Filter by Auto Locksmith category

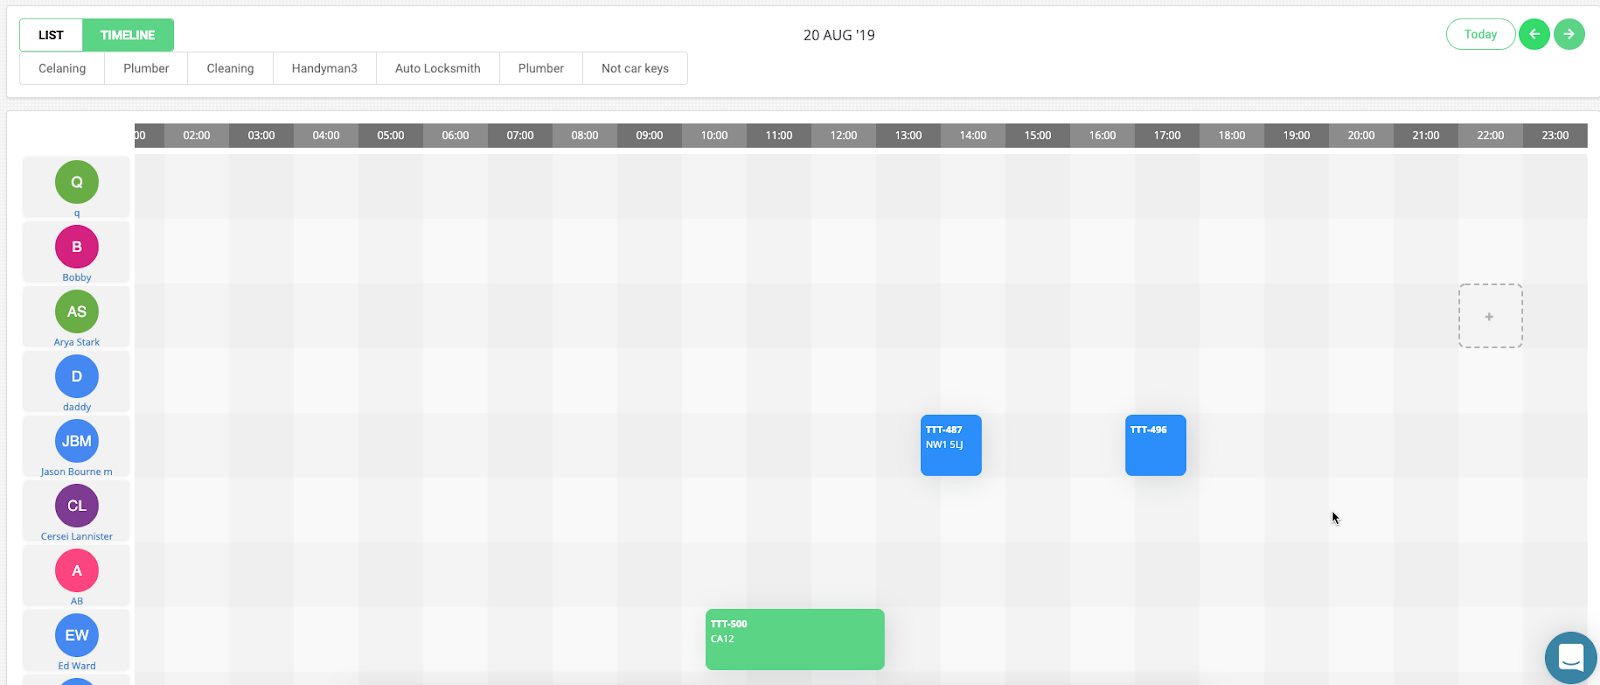[437, 68]
